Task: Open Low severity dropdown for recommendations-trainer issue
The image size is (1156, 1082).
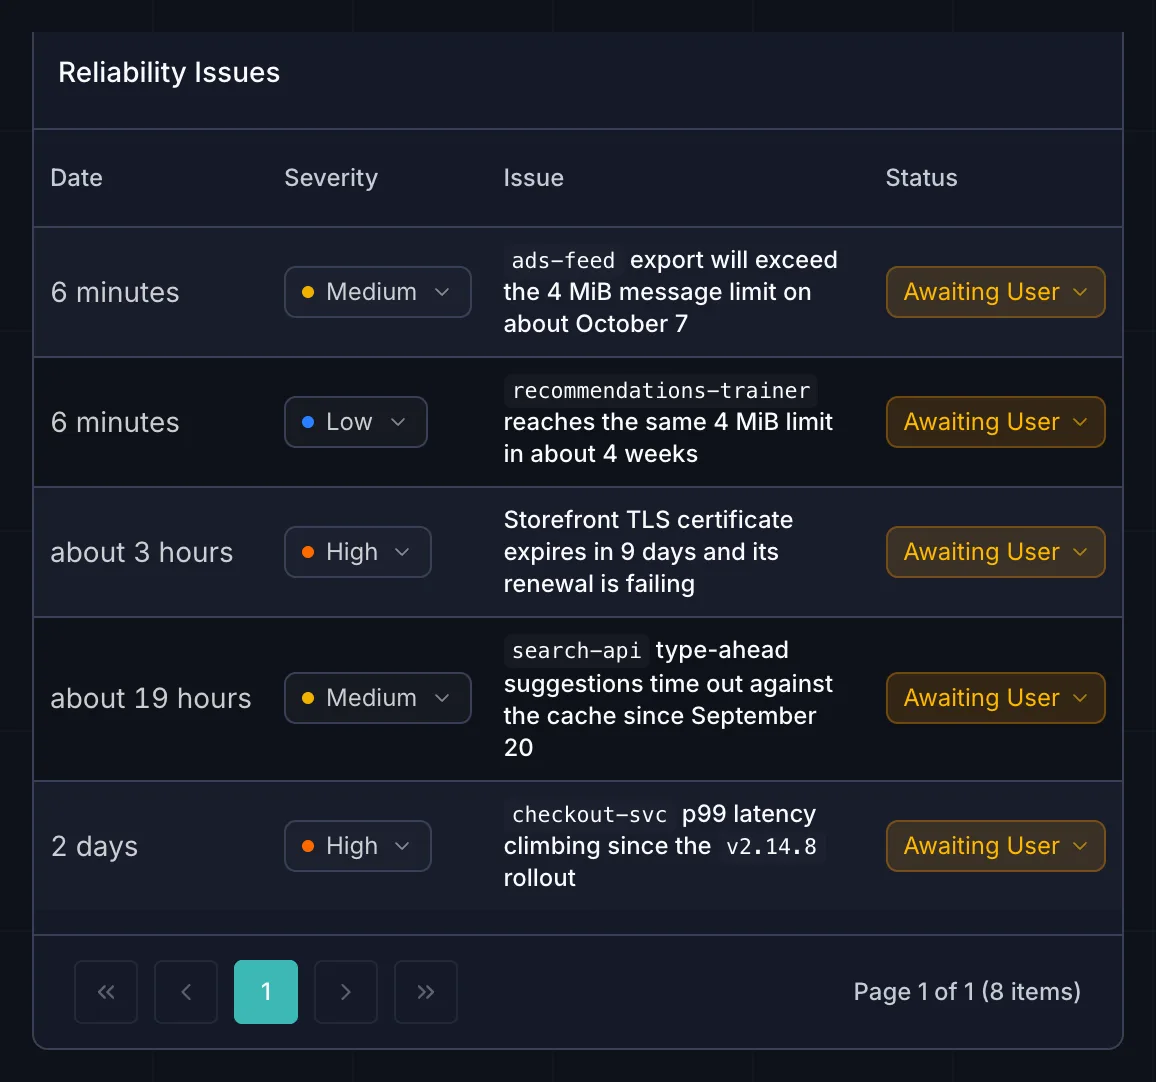Action: pyautogui.click(x=356, y=422)
